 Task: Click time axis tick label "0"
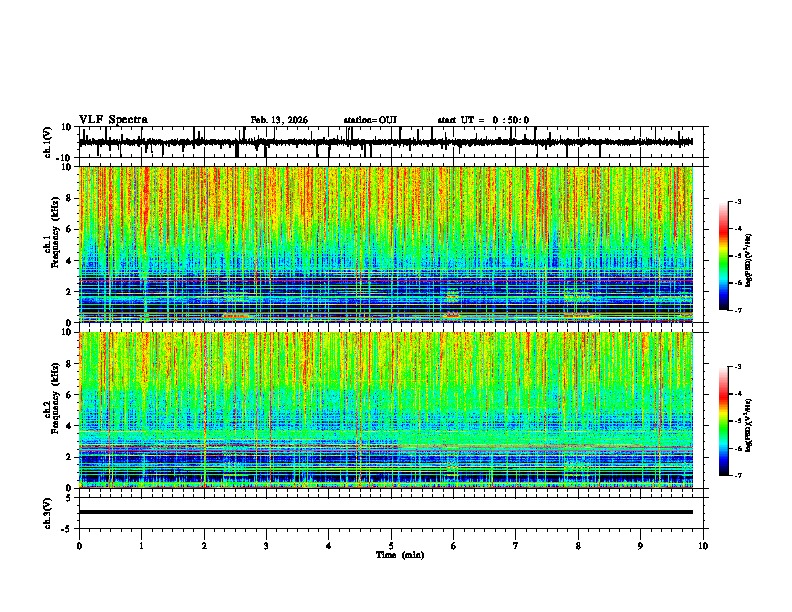click(79, 546)
